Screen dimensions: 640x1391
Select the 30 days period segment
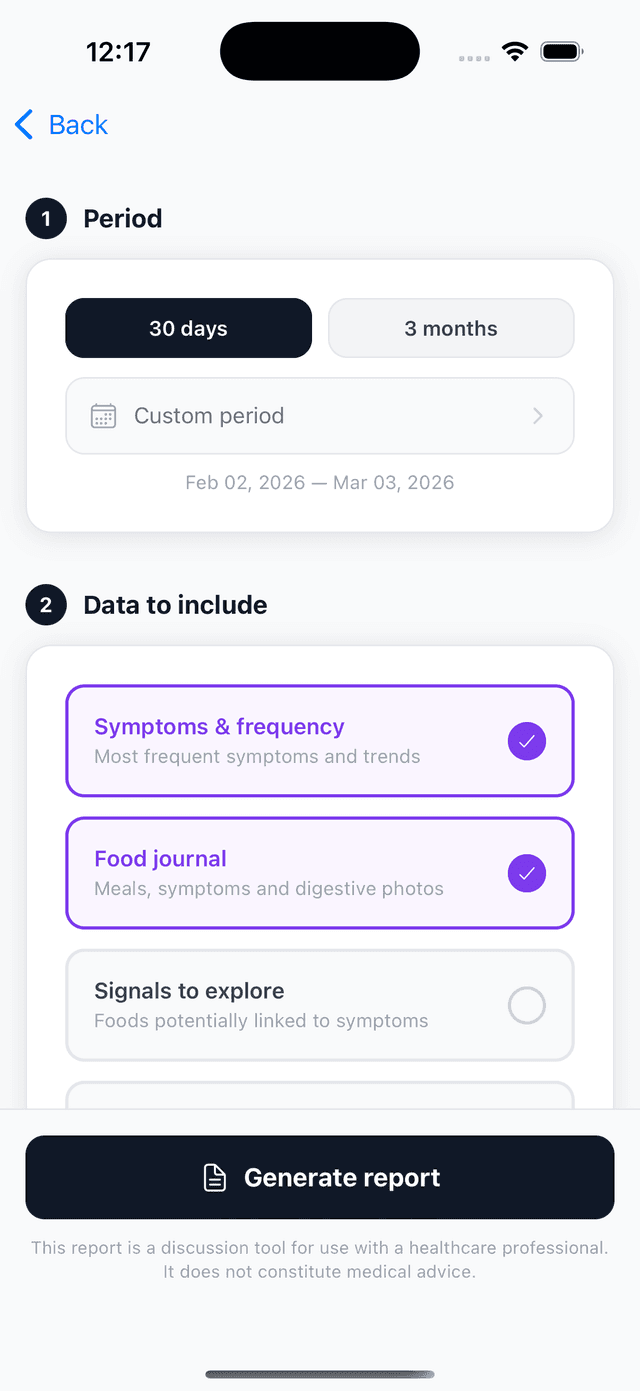188,328
